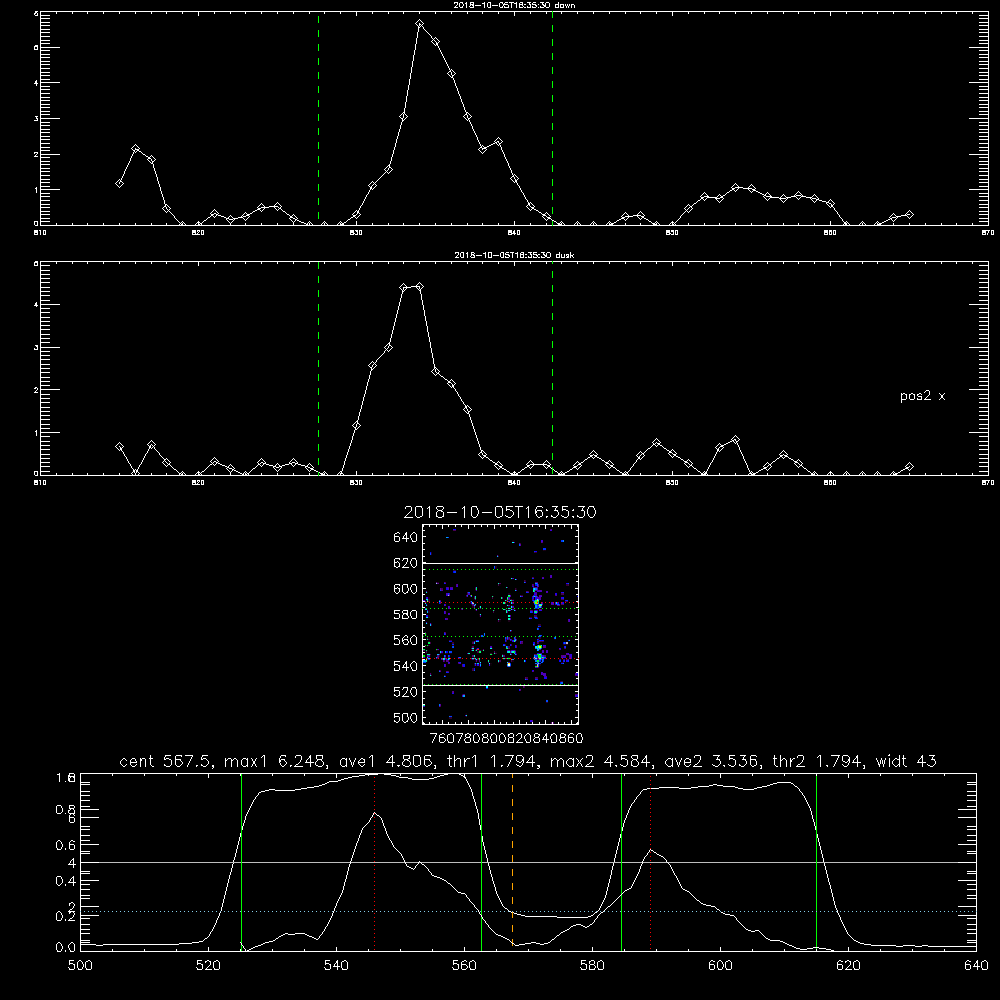Click x-axis label '600' of bottom plot
Viewport: 1000px width, 1000px height.
(720, 966)
